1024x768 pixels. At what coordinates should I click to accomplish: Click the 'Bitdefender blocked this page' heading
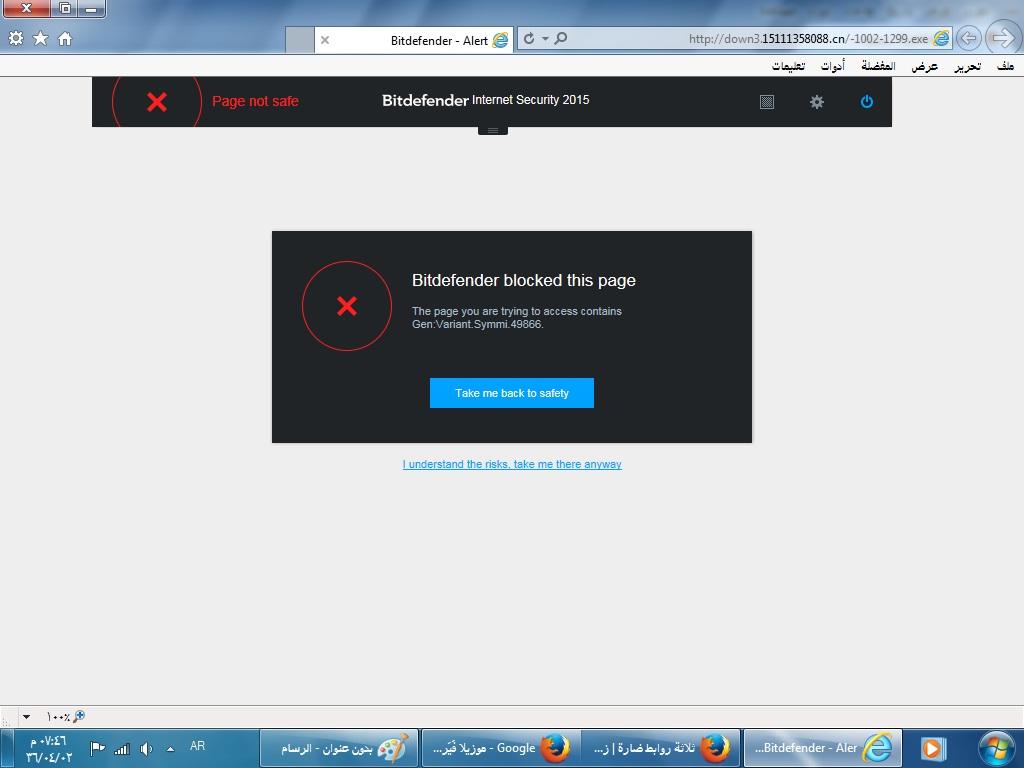coord(524,280)
